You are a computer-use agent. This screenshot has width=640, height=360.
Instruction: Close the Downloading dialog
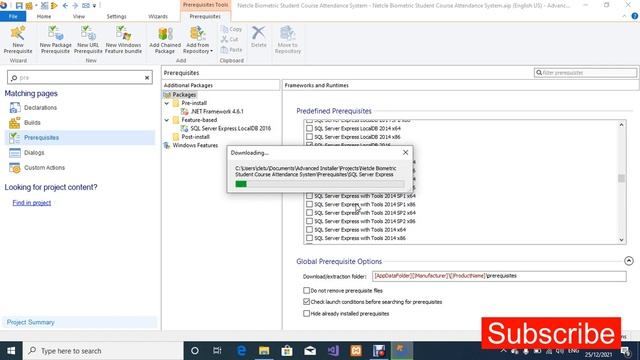(405, 152)
